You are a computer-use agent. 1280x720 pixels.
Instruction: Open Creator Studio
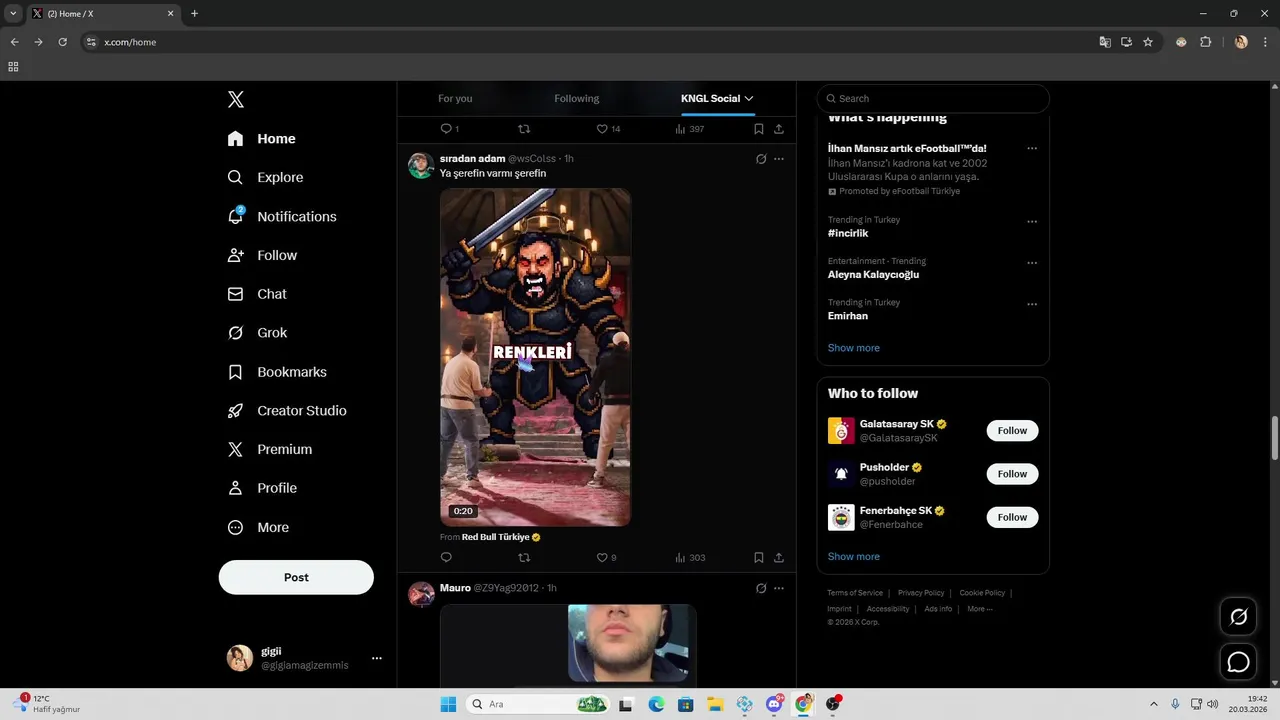288,411
